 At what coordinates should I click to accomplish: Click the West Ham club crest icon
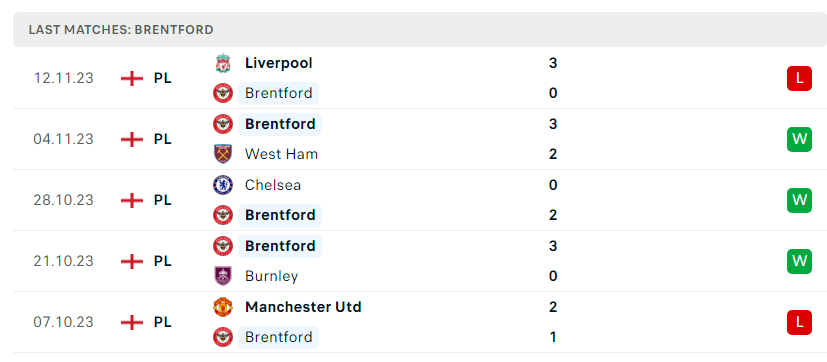point(223,154)
